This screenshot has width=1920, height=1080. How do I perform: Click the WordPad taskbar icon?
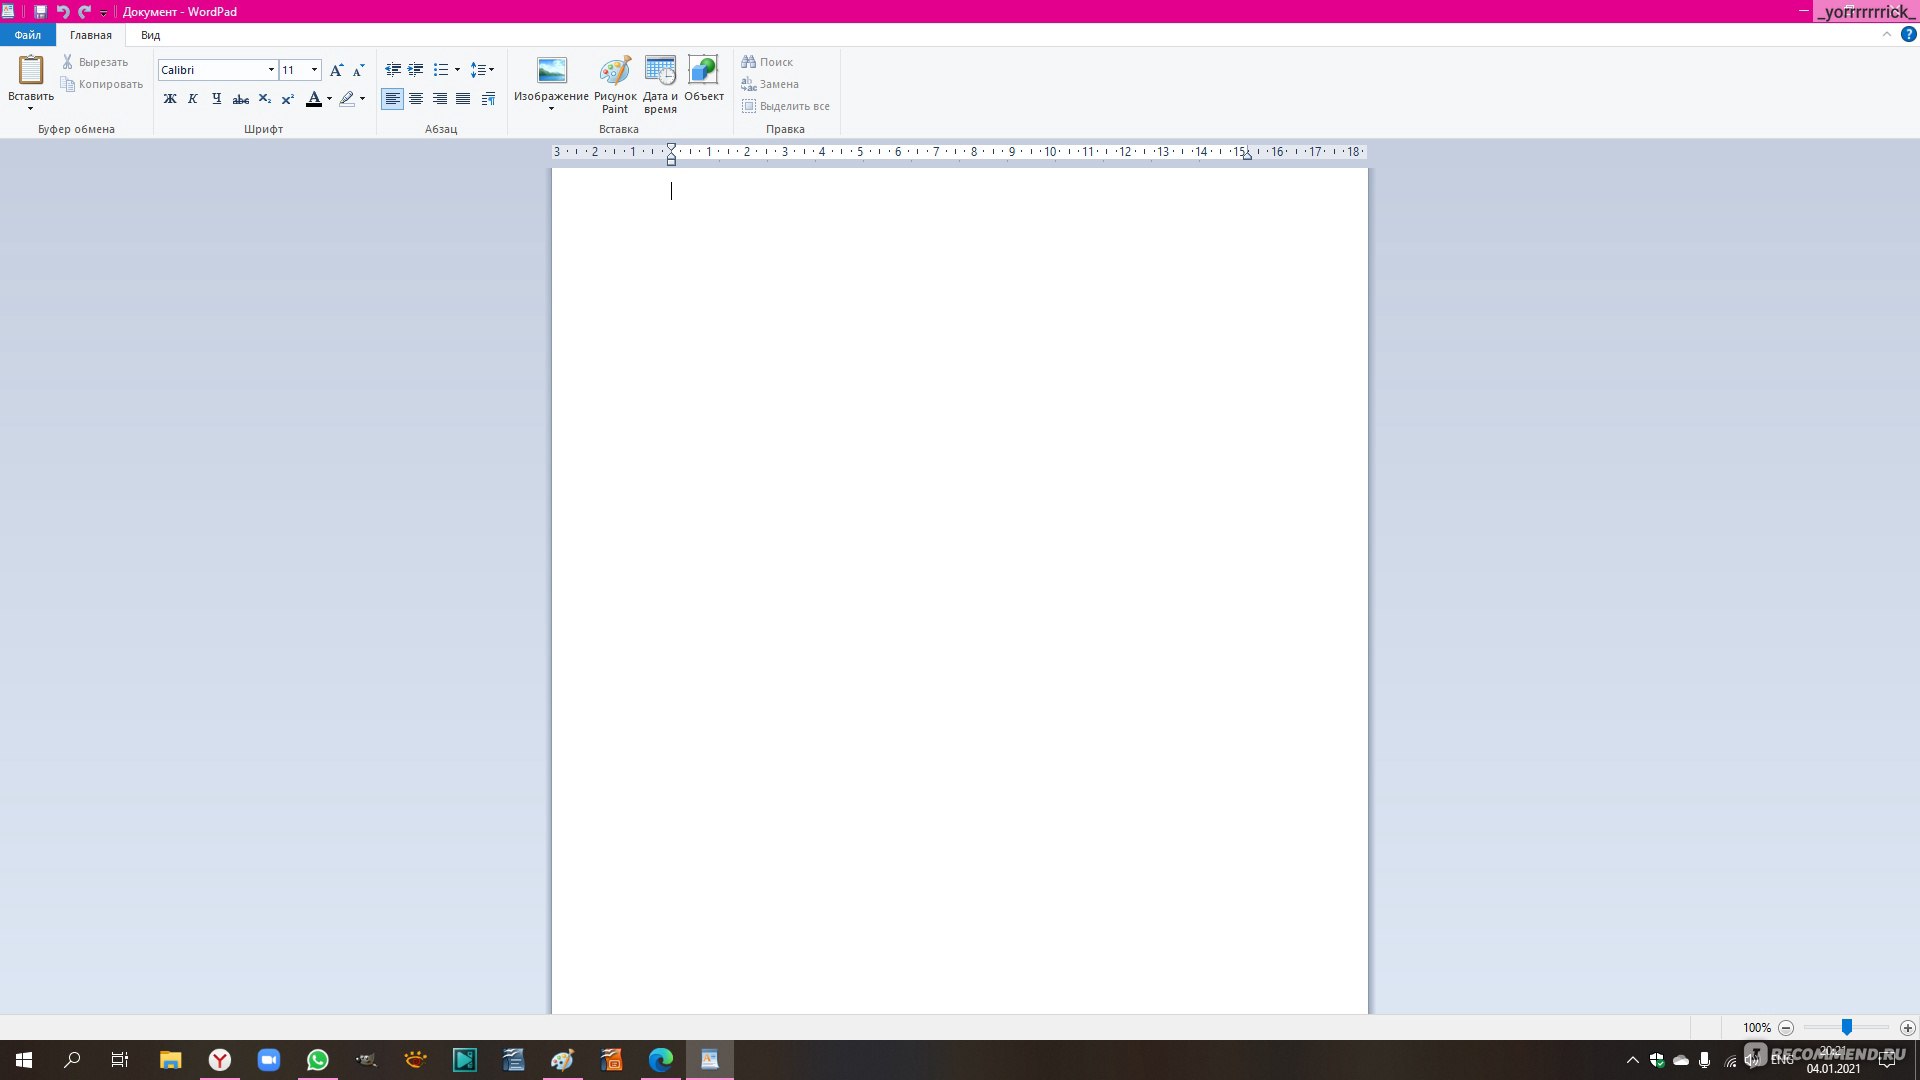click(709, 1059)
